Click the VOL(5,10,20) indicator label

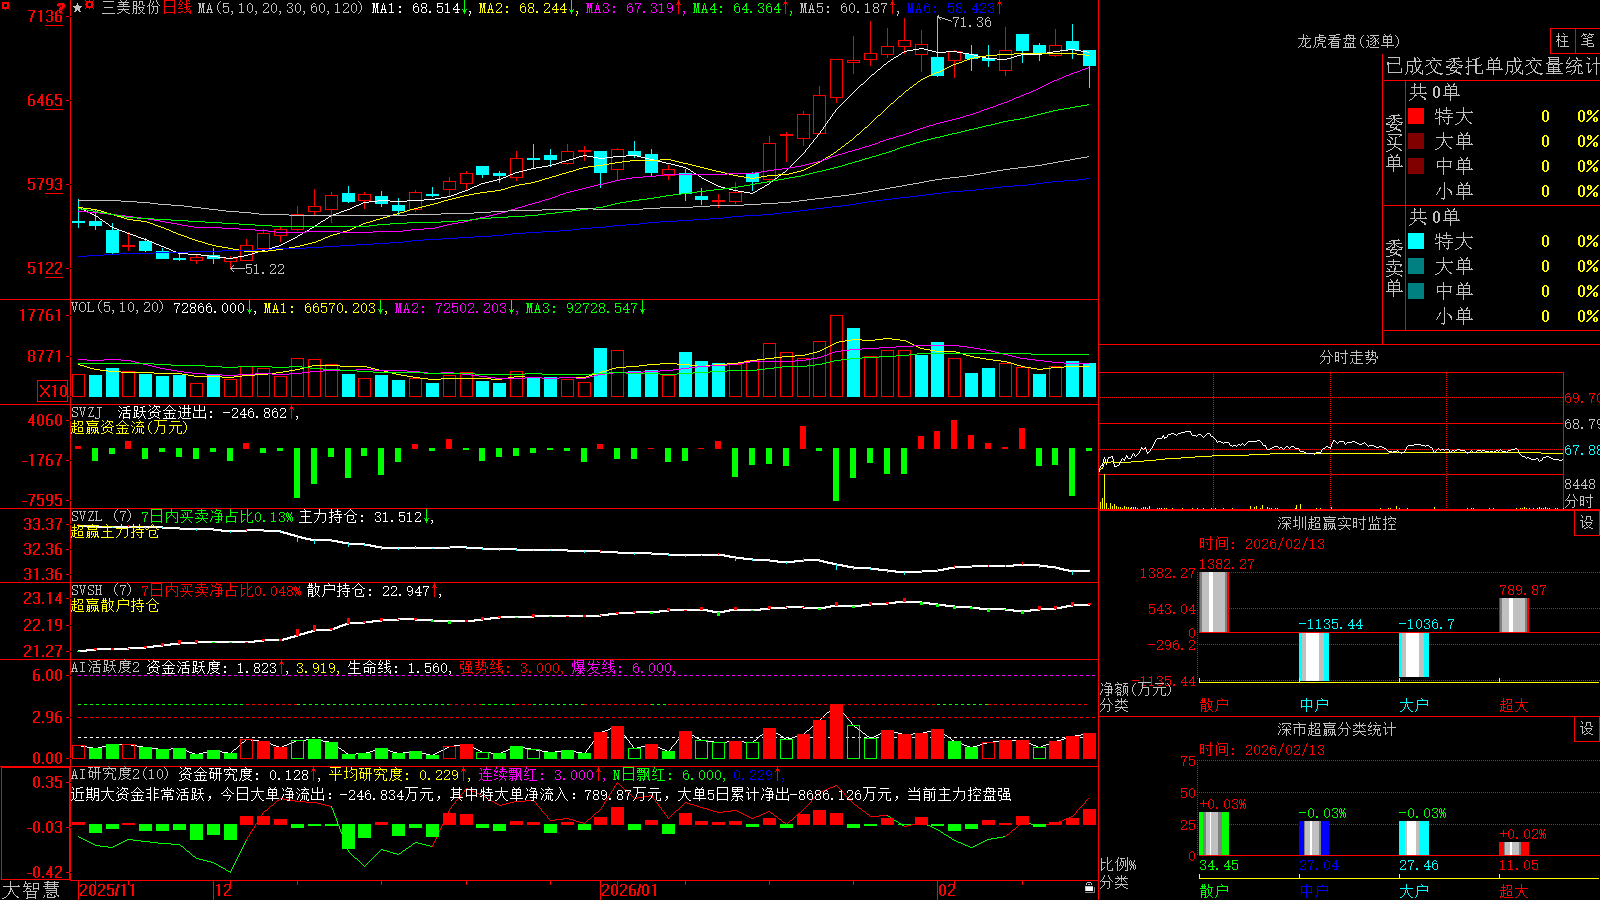pos(117,308)
